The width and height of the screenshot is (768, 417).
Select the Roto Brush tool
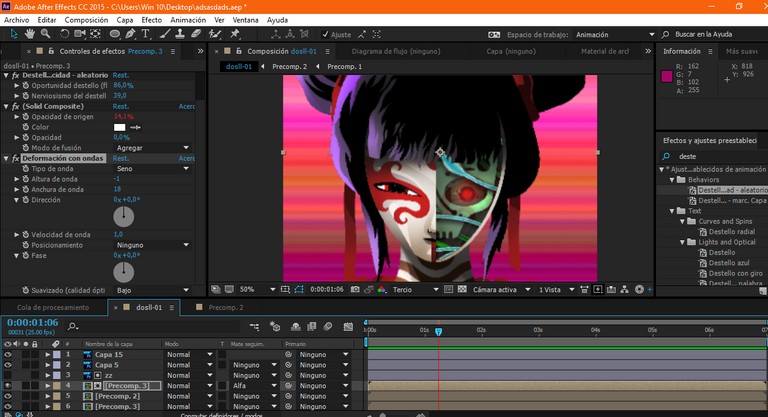pos(215,34)
